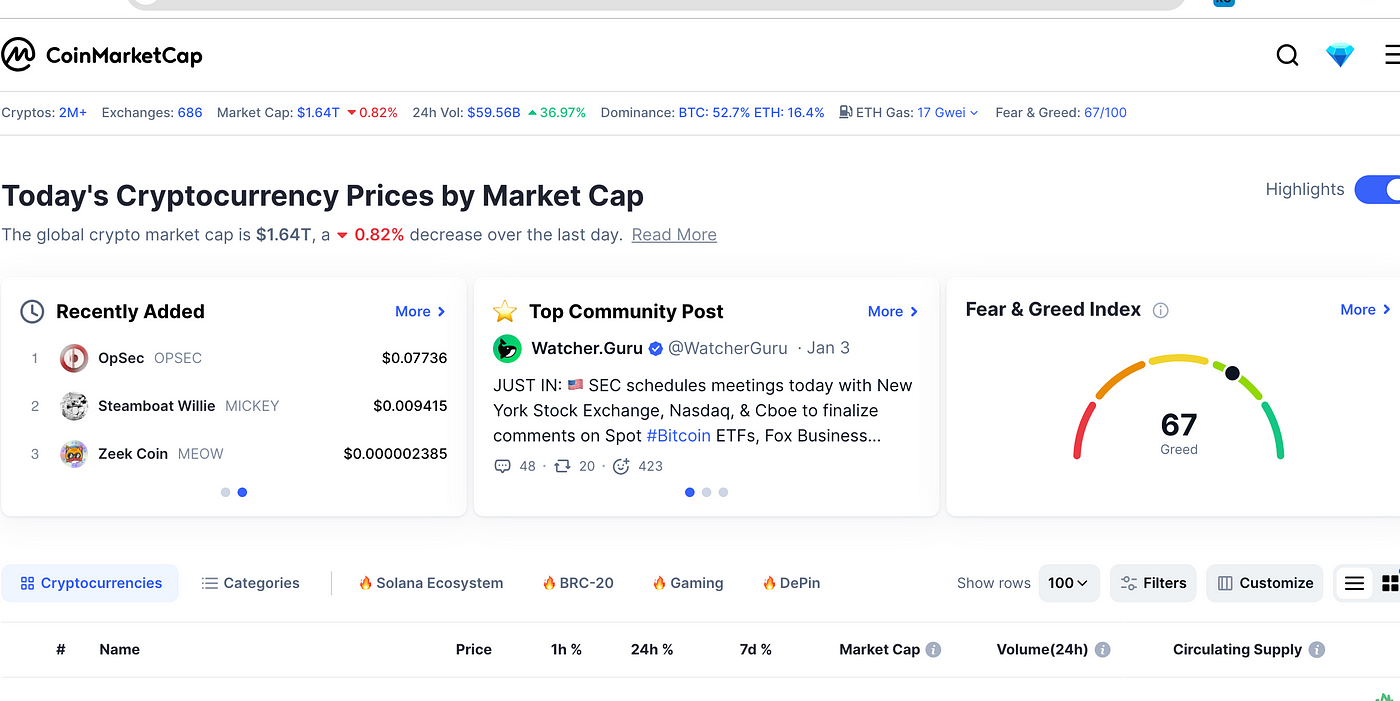This screenshot has width=1400, height=701.
Task: Open the hamburger menu icon
Action: coord(1391,55)
